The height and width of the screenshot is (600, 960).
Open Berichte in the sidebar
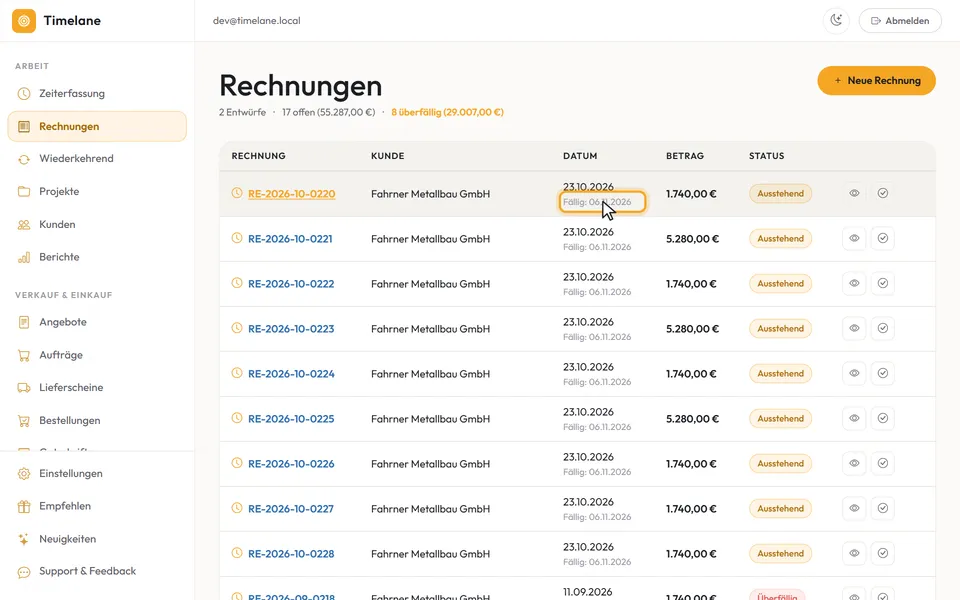97,257
